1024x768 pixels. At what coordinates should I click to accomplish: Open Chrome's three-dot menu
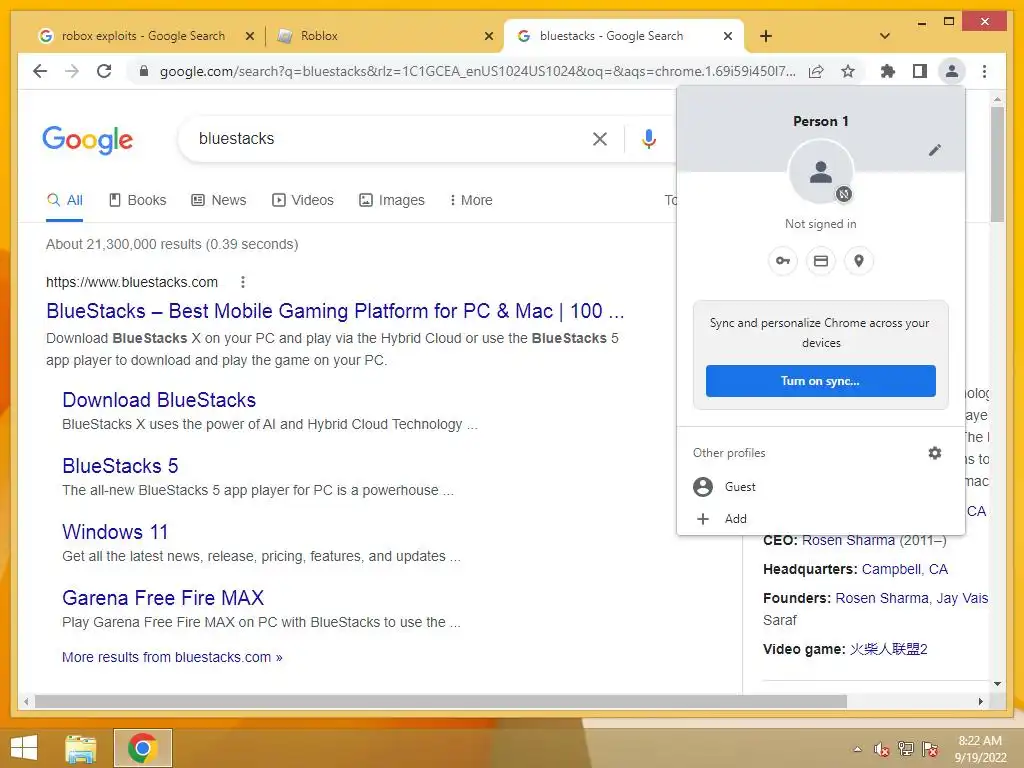(984, 71)
